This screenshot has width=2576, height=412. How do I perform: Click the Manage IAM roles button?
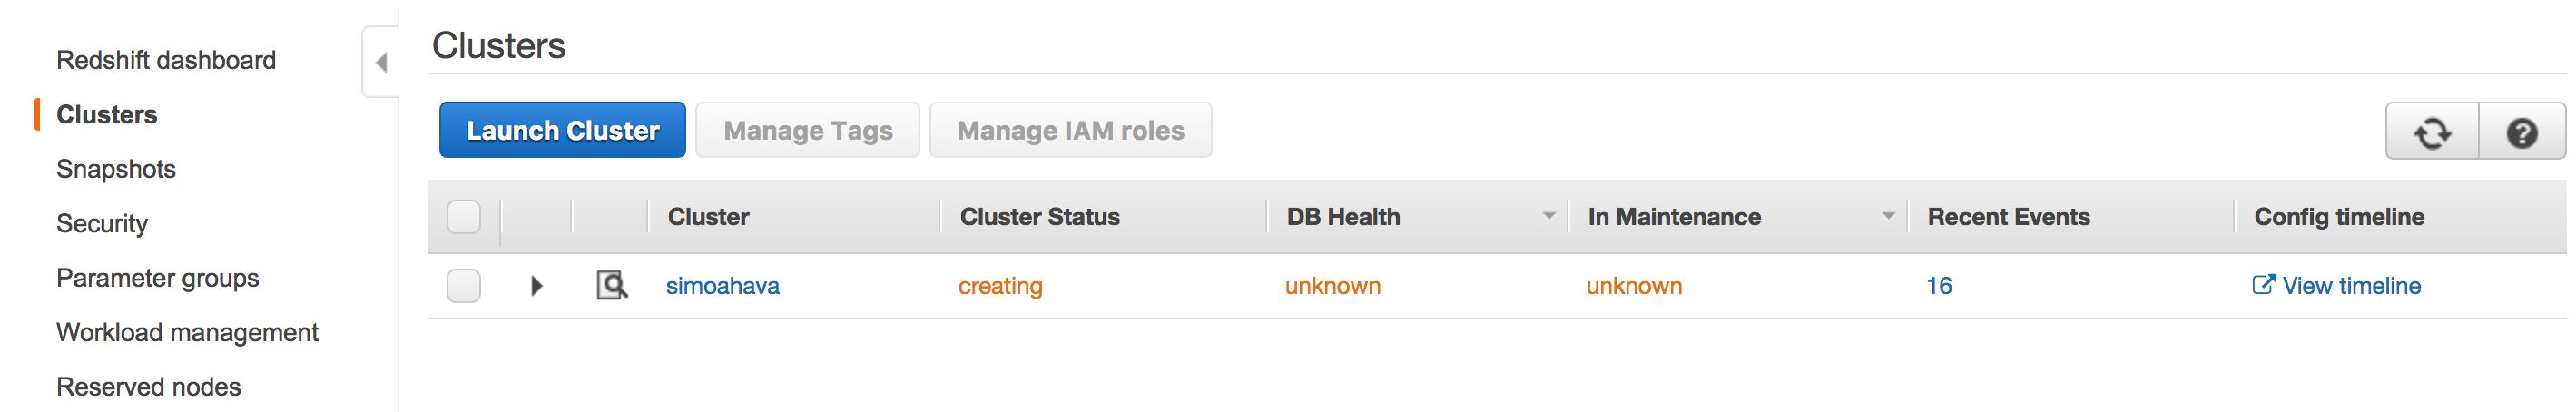[x=1071, y=130]
